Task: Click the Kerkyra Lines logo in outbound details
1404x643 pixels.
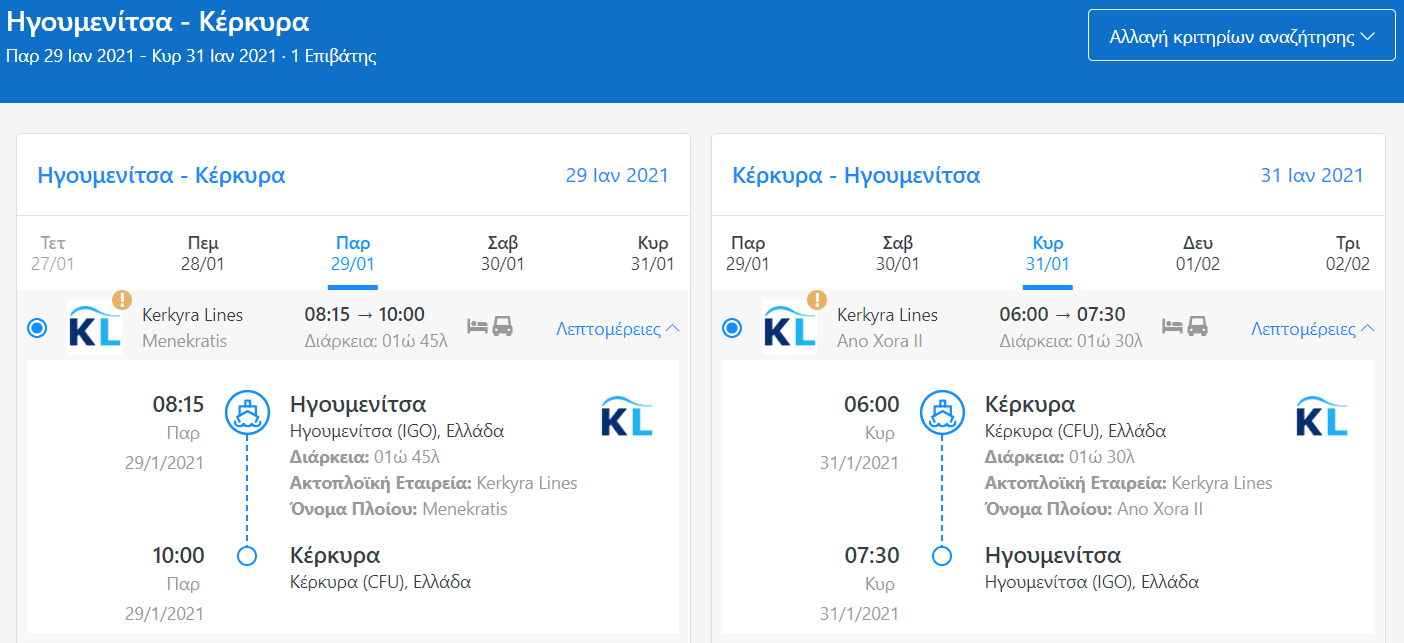Action: point(627,417)
